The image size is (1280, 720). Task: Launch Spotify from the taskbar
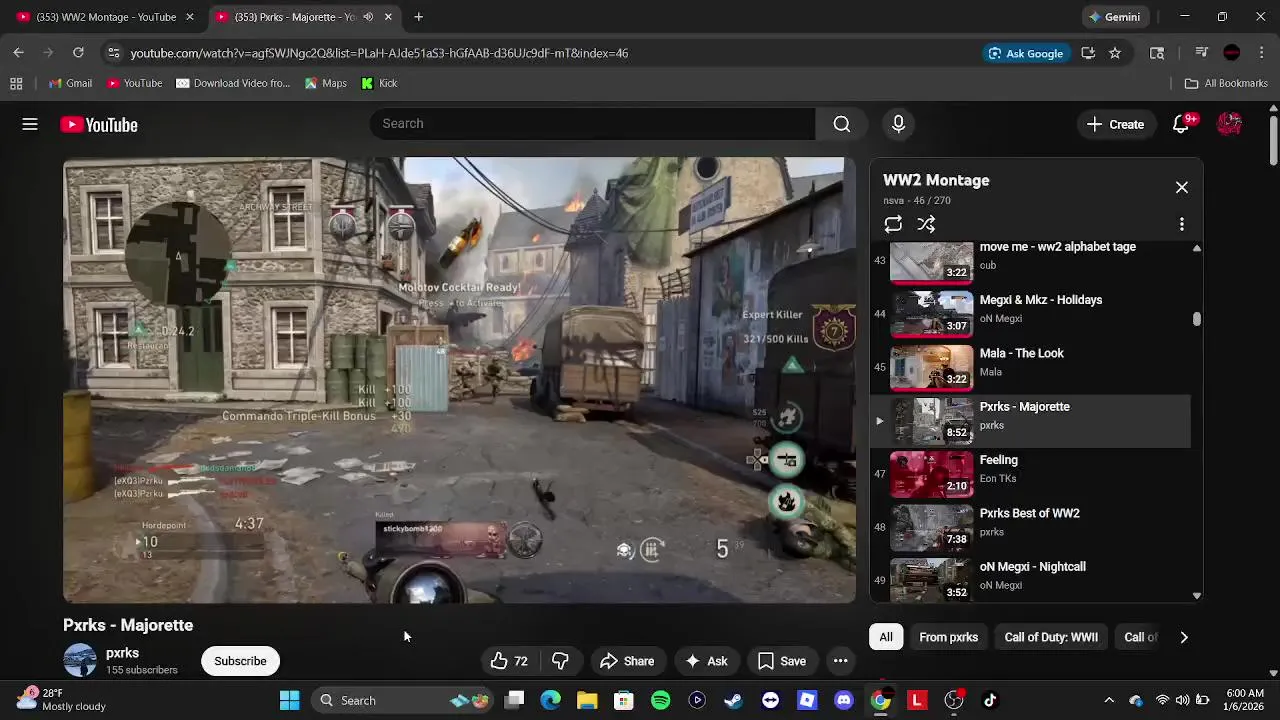(x=660, y=700)
